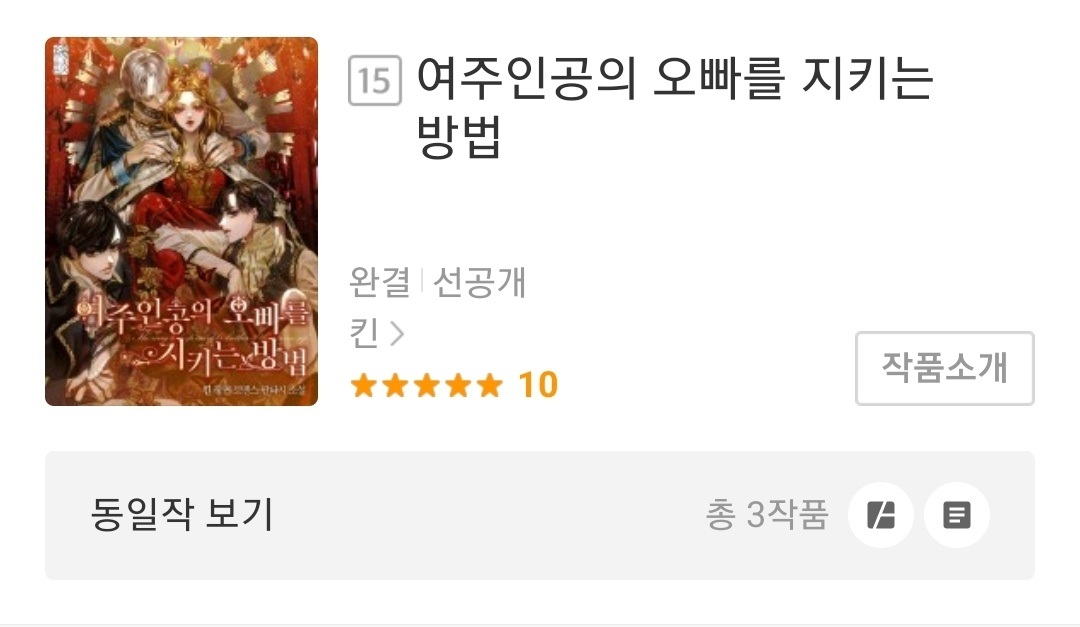
Task: Click the word 방법 in the title
Action: click(x=459, y=136)
